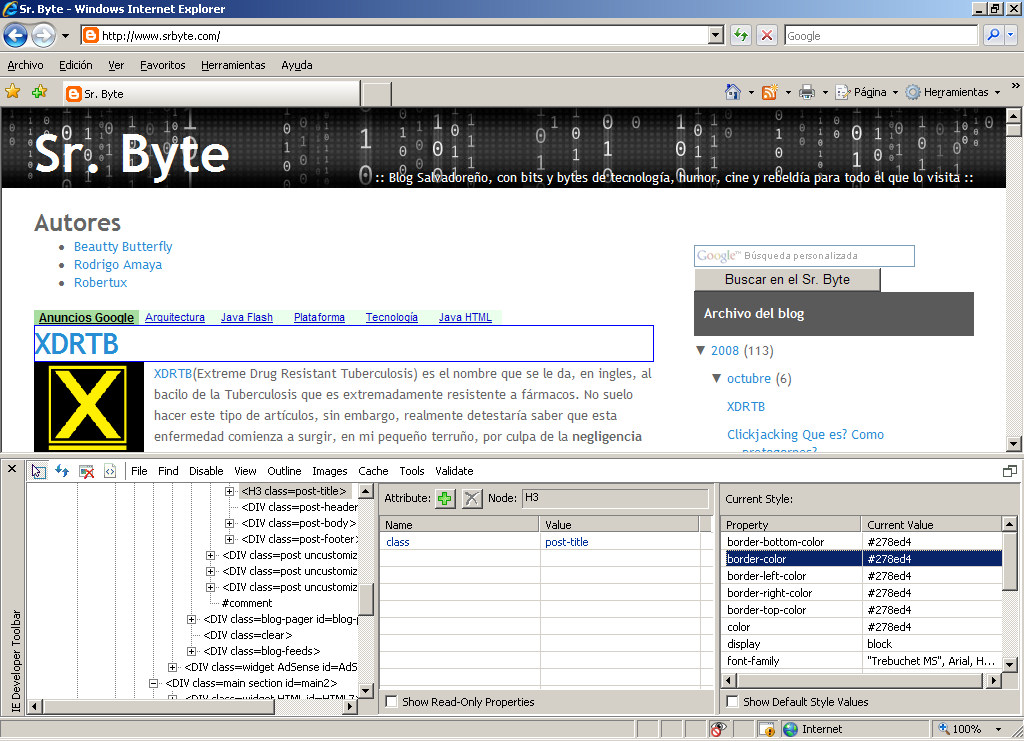Collapse the DIV class=main section node

(153, 683)
